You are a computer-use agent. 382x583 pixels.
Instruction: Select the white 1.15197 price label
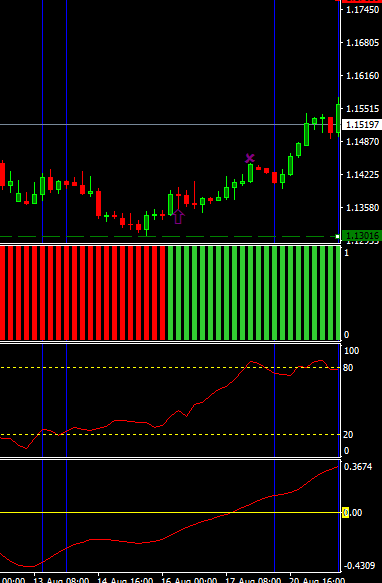click(x=362, y=125)
